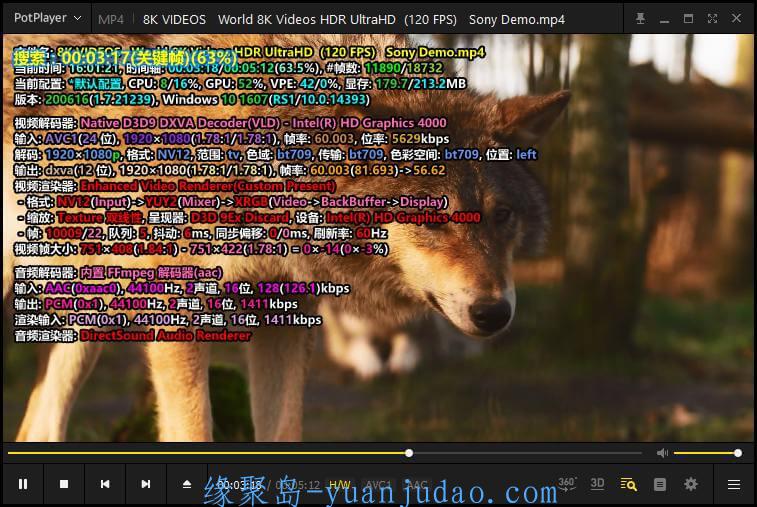Toggle fullscreen mode in title bar
757x507 pixels.
tap(712, 19)
